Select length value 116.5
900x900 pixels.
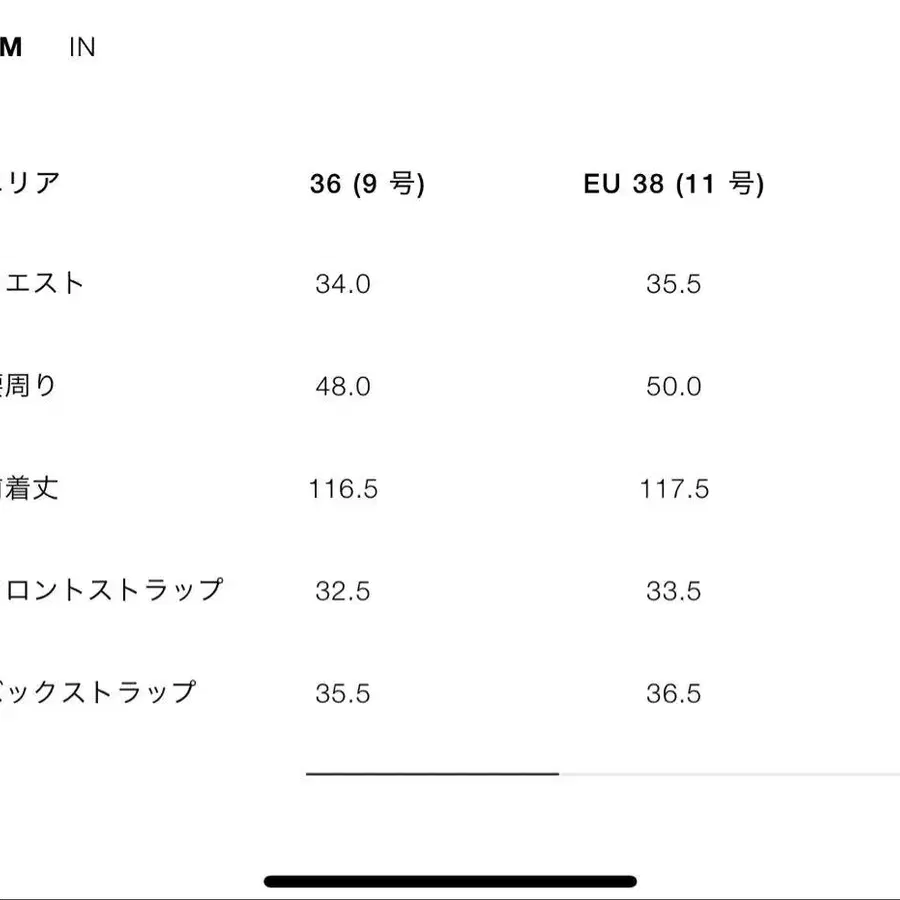pyautogui.click(x=342, y=489)
